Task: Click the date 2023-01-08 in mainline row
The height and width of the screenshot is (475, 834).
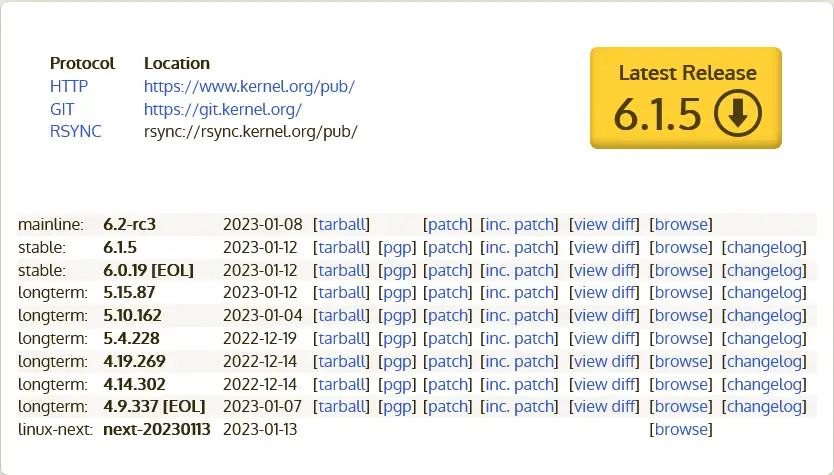Action: (x=263, y=224)
